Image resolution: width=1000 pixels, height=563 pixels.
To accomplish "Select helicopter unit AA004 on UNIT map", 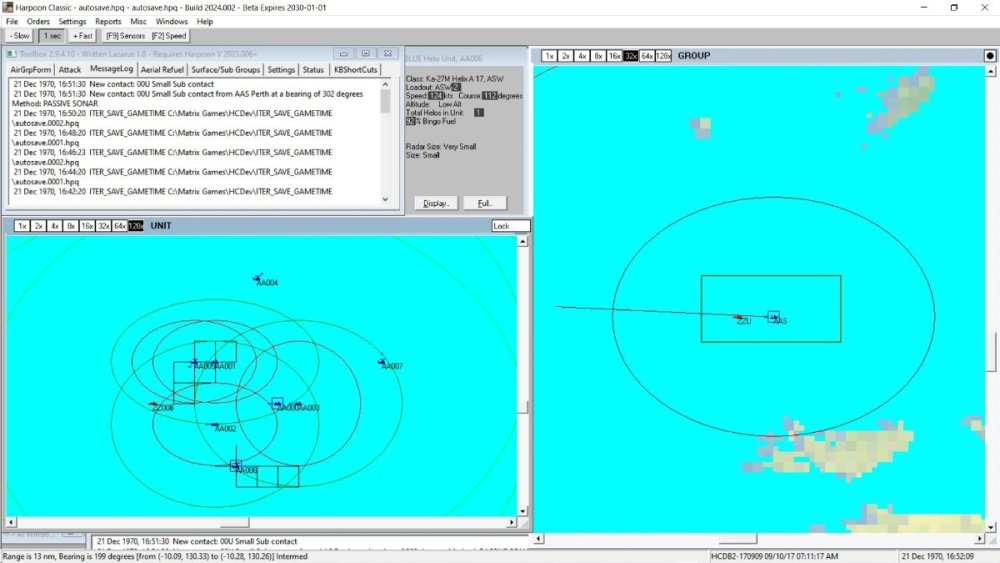I will (x=258, y=279).
